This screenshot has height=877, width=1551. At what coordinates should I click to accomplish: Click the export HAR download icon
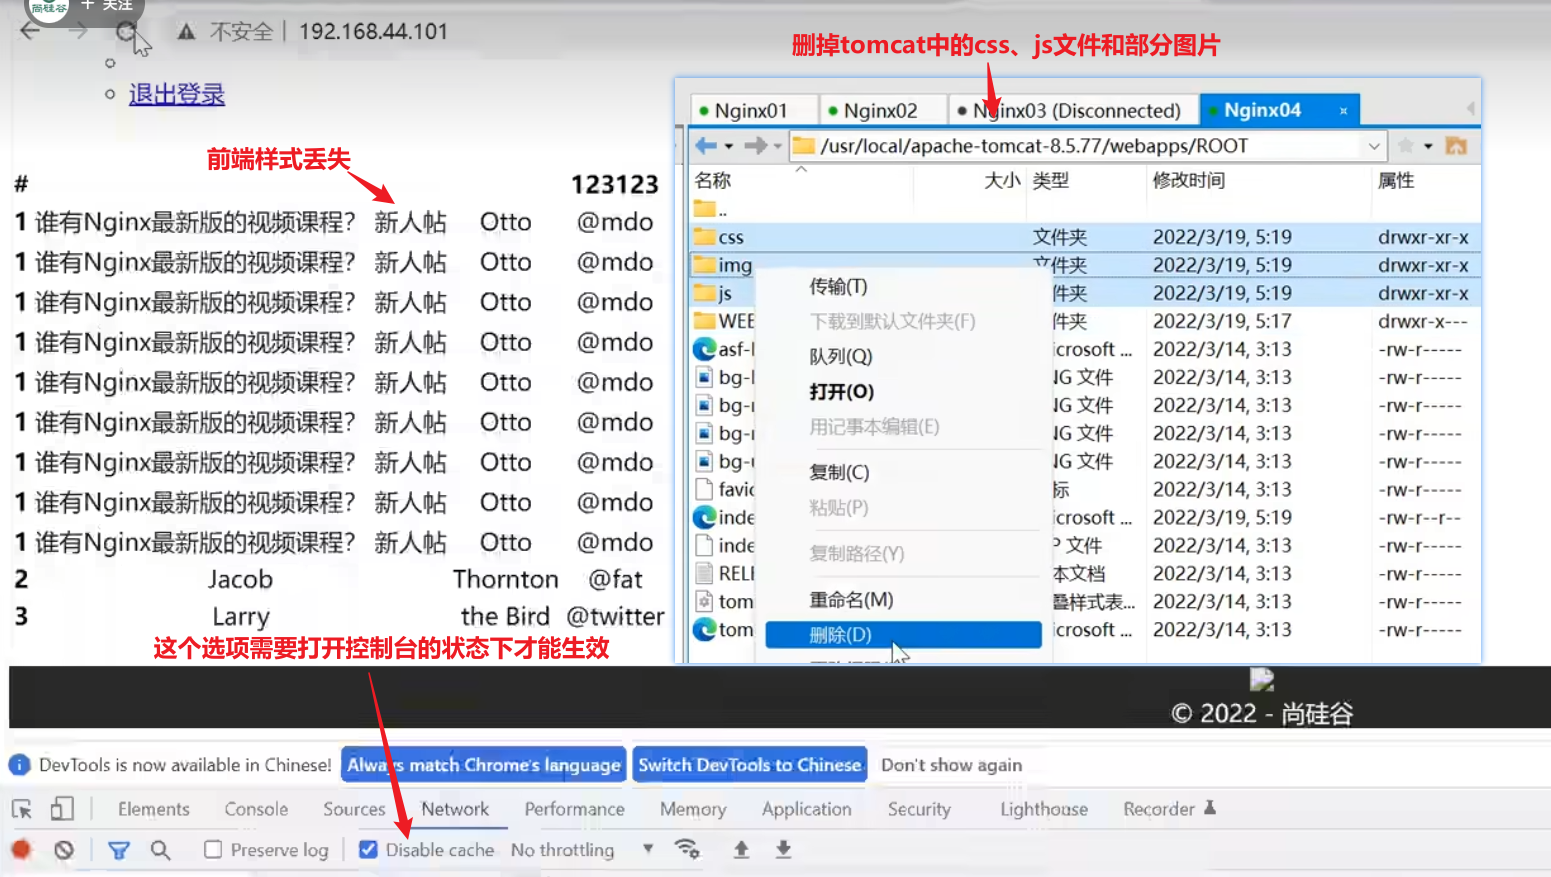783,849
